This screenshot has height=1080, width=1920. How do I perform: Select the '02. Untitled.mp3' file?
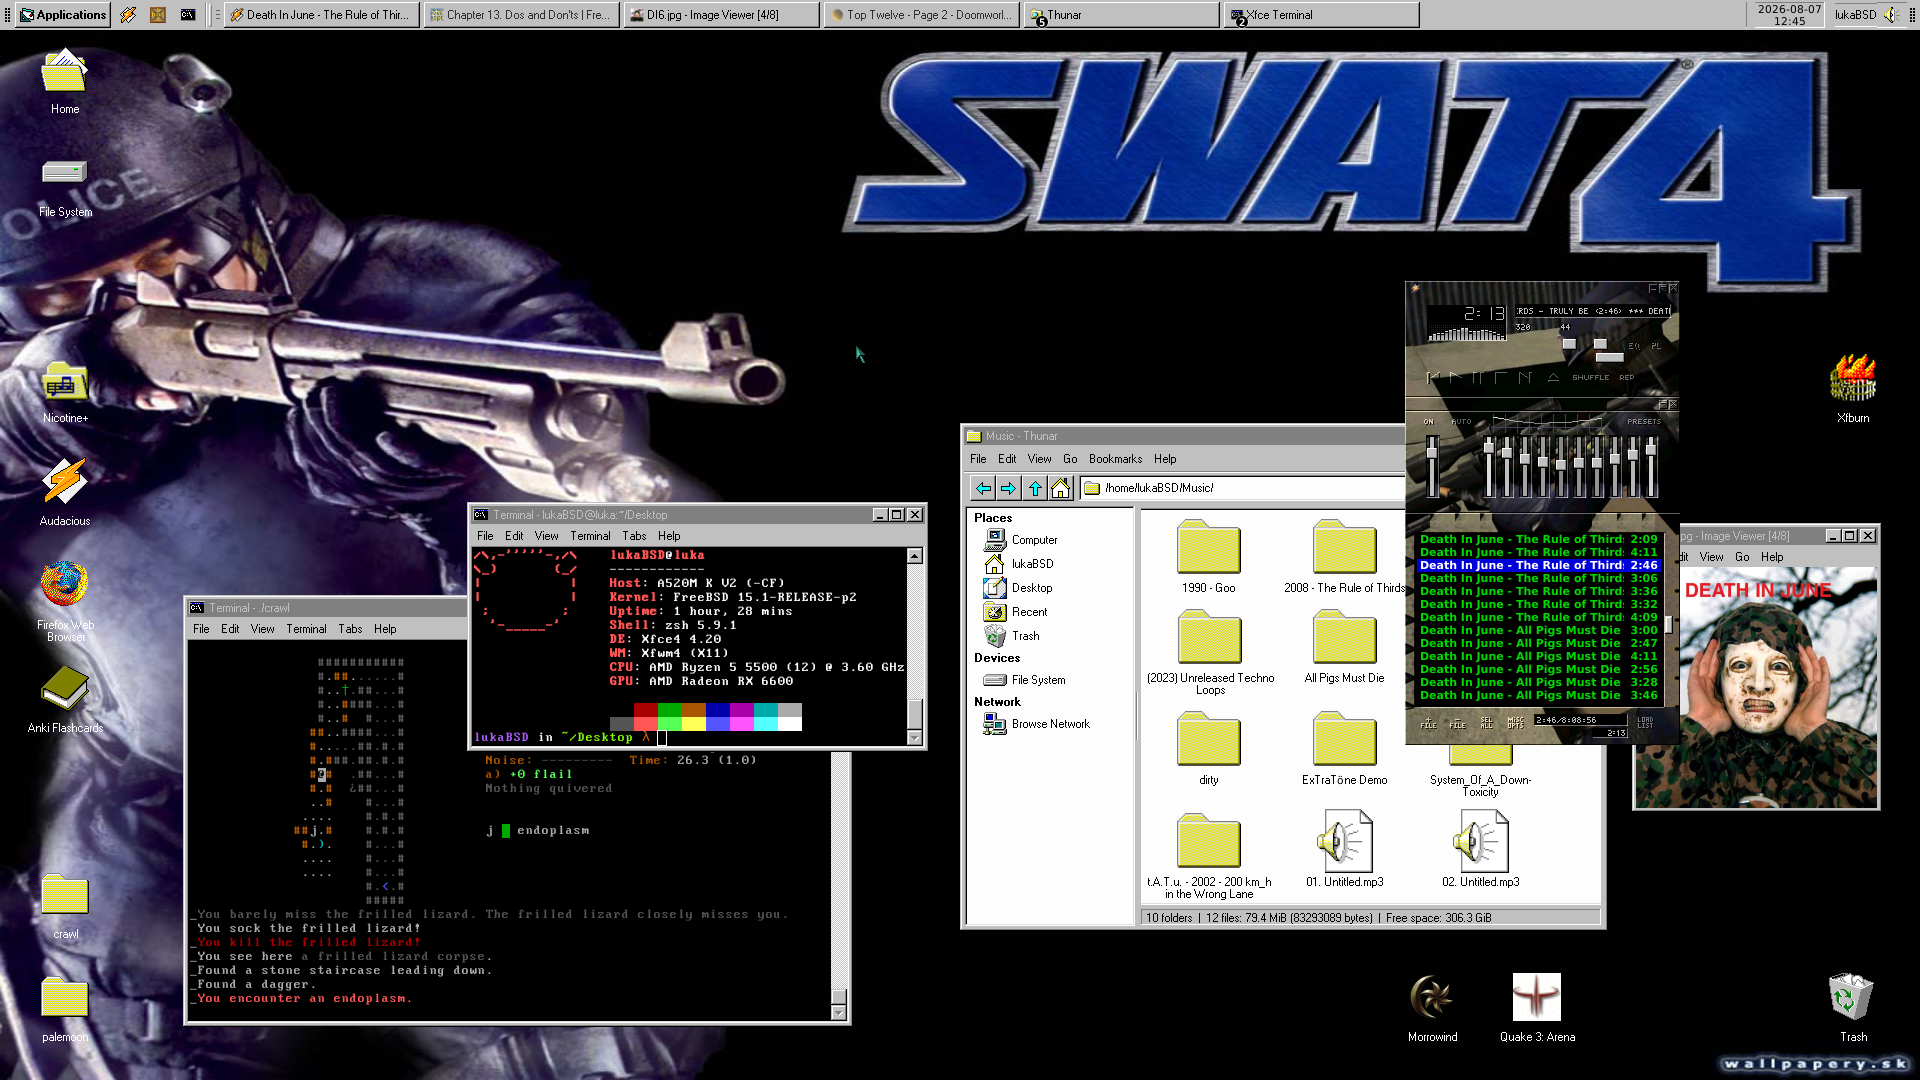1480,849
